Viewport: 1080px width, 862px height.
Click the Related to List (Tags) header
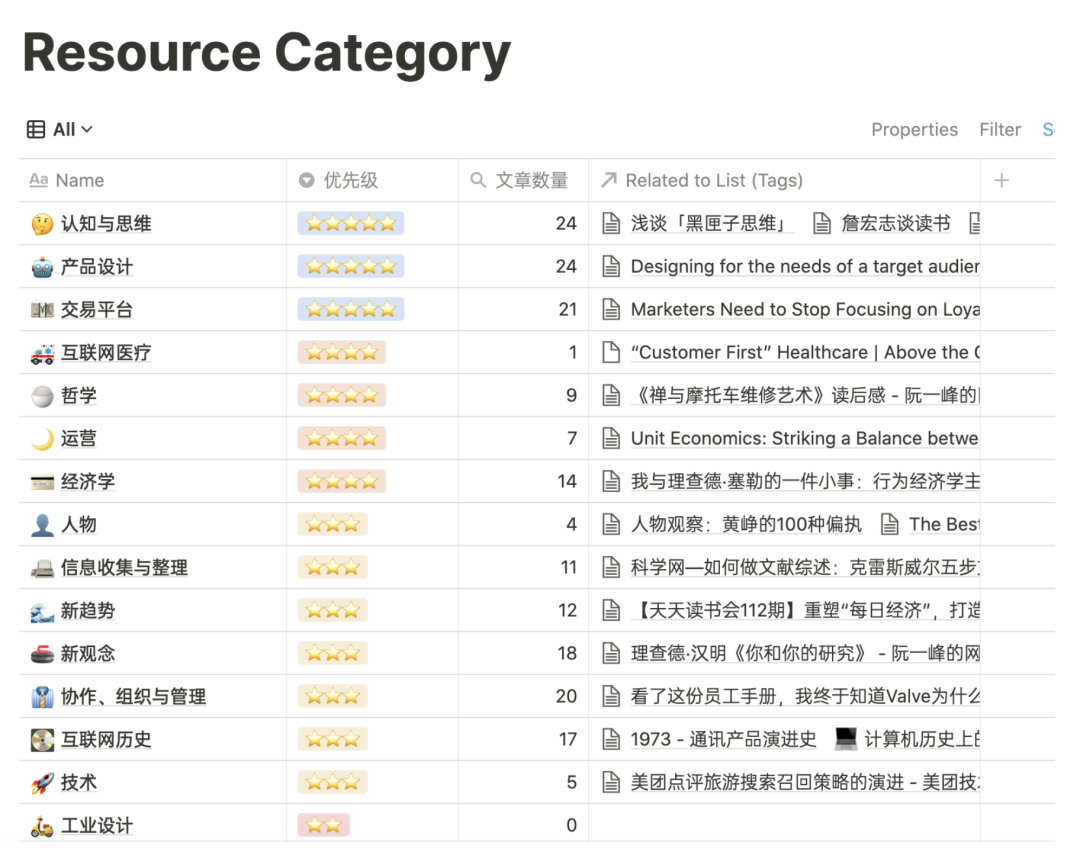(785, 181)
